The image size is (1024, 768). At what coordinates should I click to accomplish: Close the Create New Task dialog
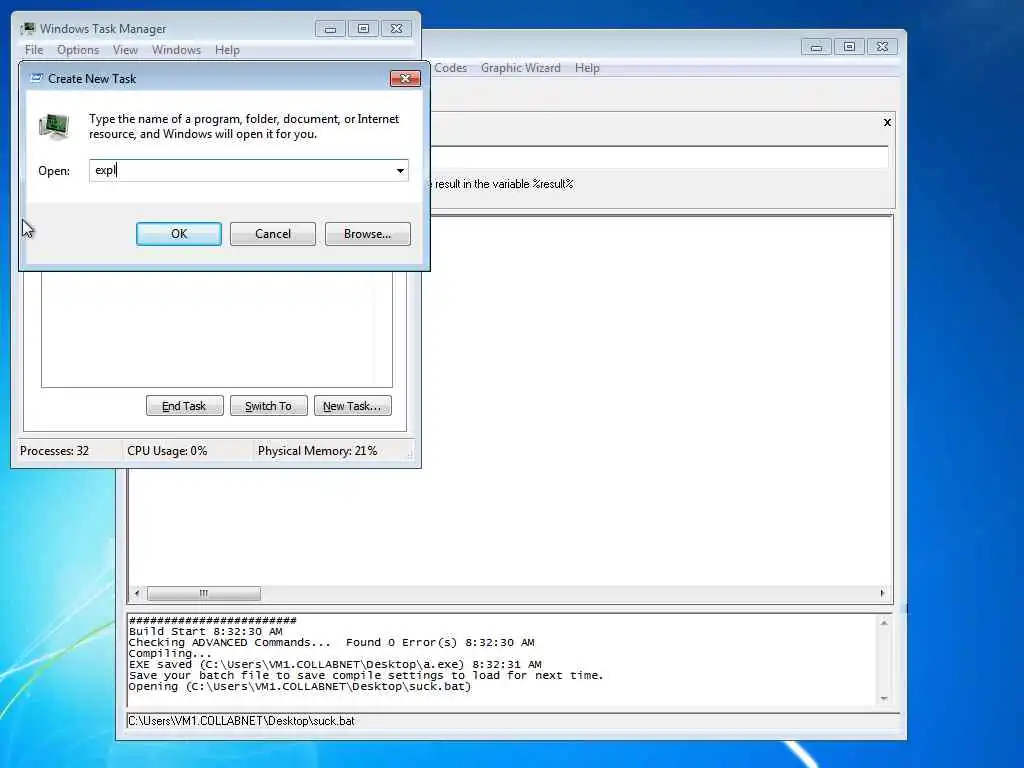click(405, 78)
